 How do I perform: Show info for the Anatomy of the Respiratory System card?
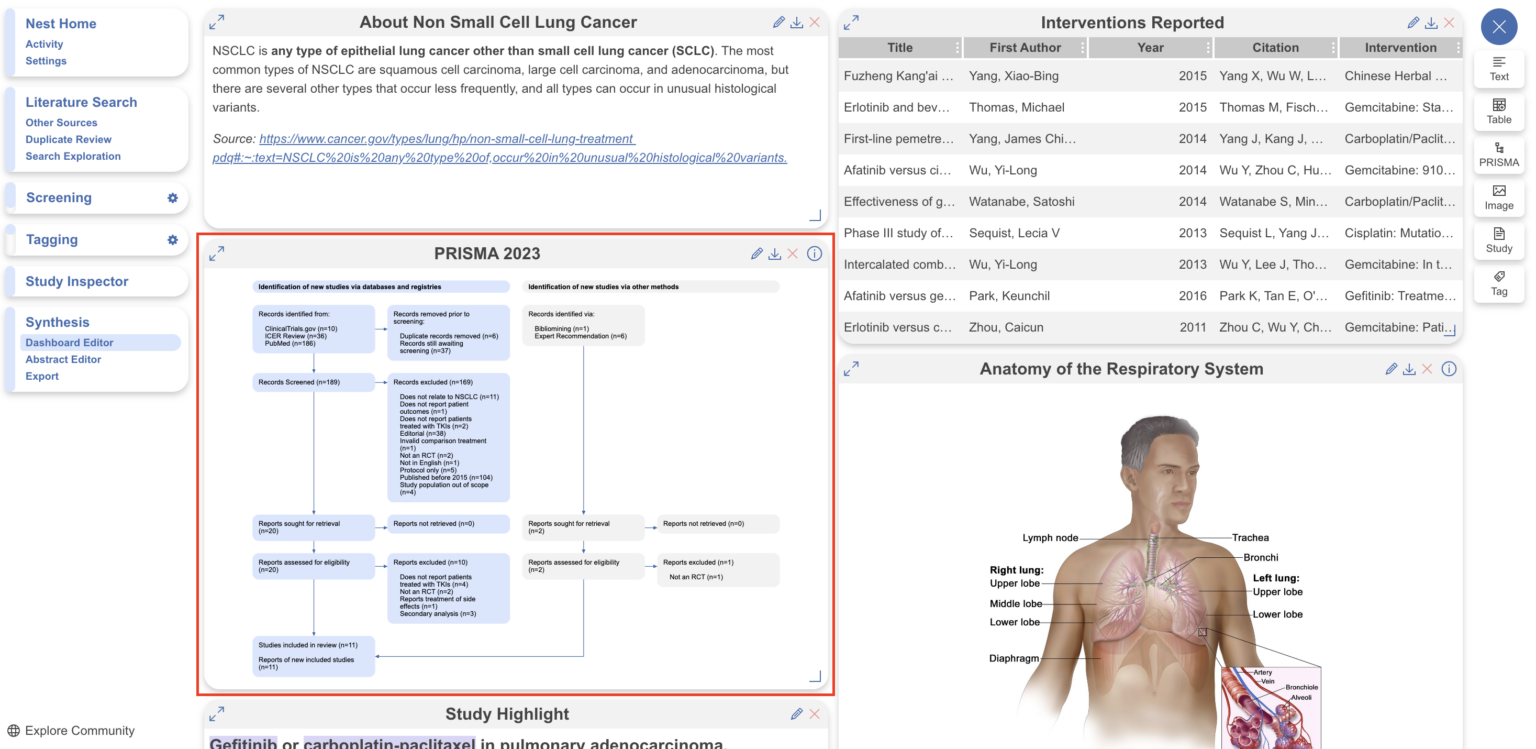[x=1448, y=369]
